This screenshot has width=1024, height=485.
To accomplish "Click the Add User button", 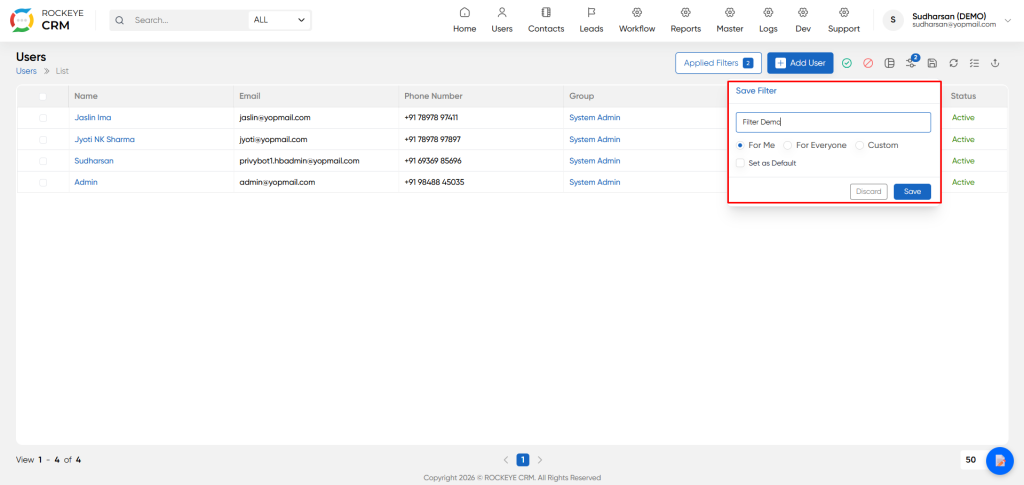I will 800,63.
